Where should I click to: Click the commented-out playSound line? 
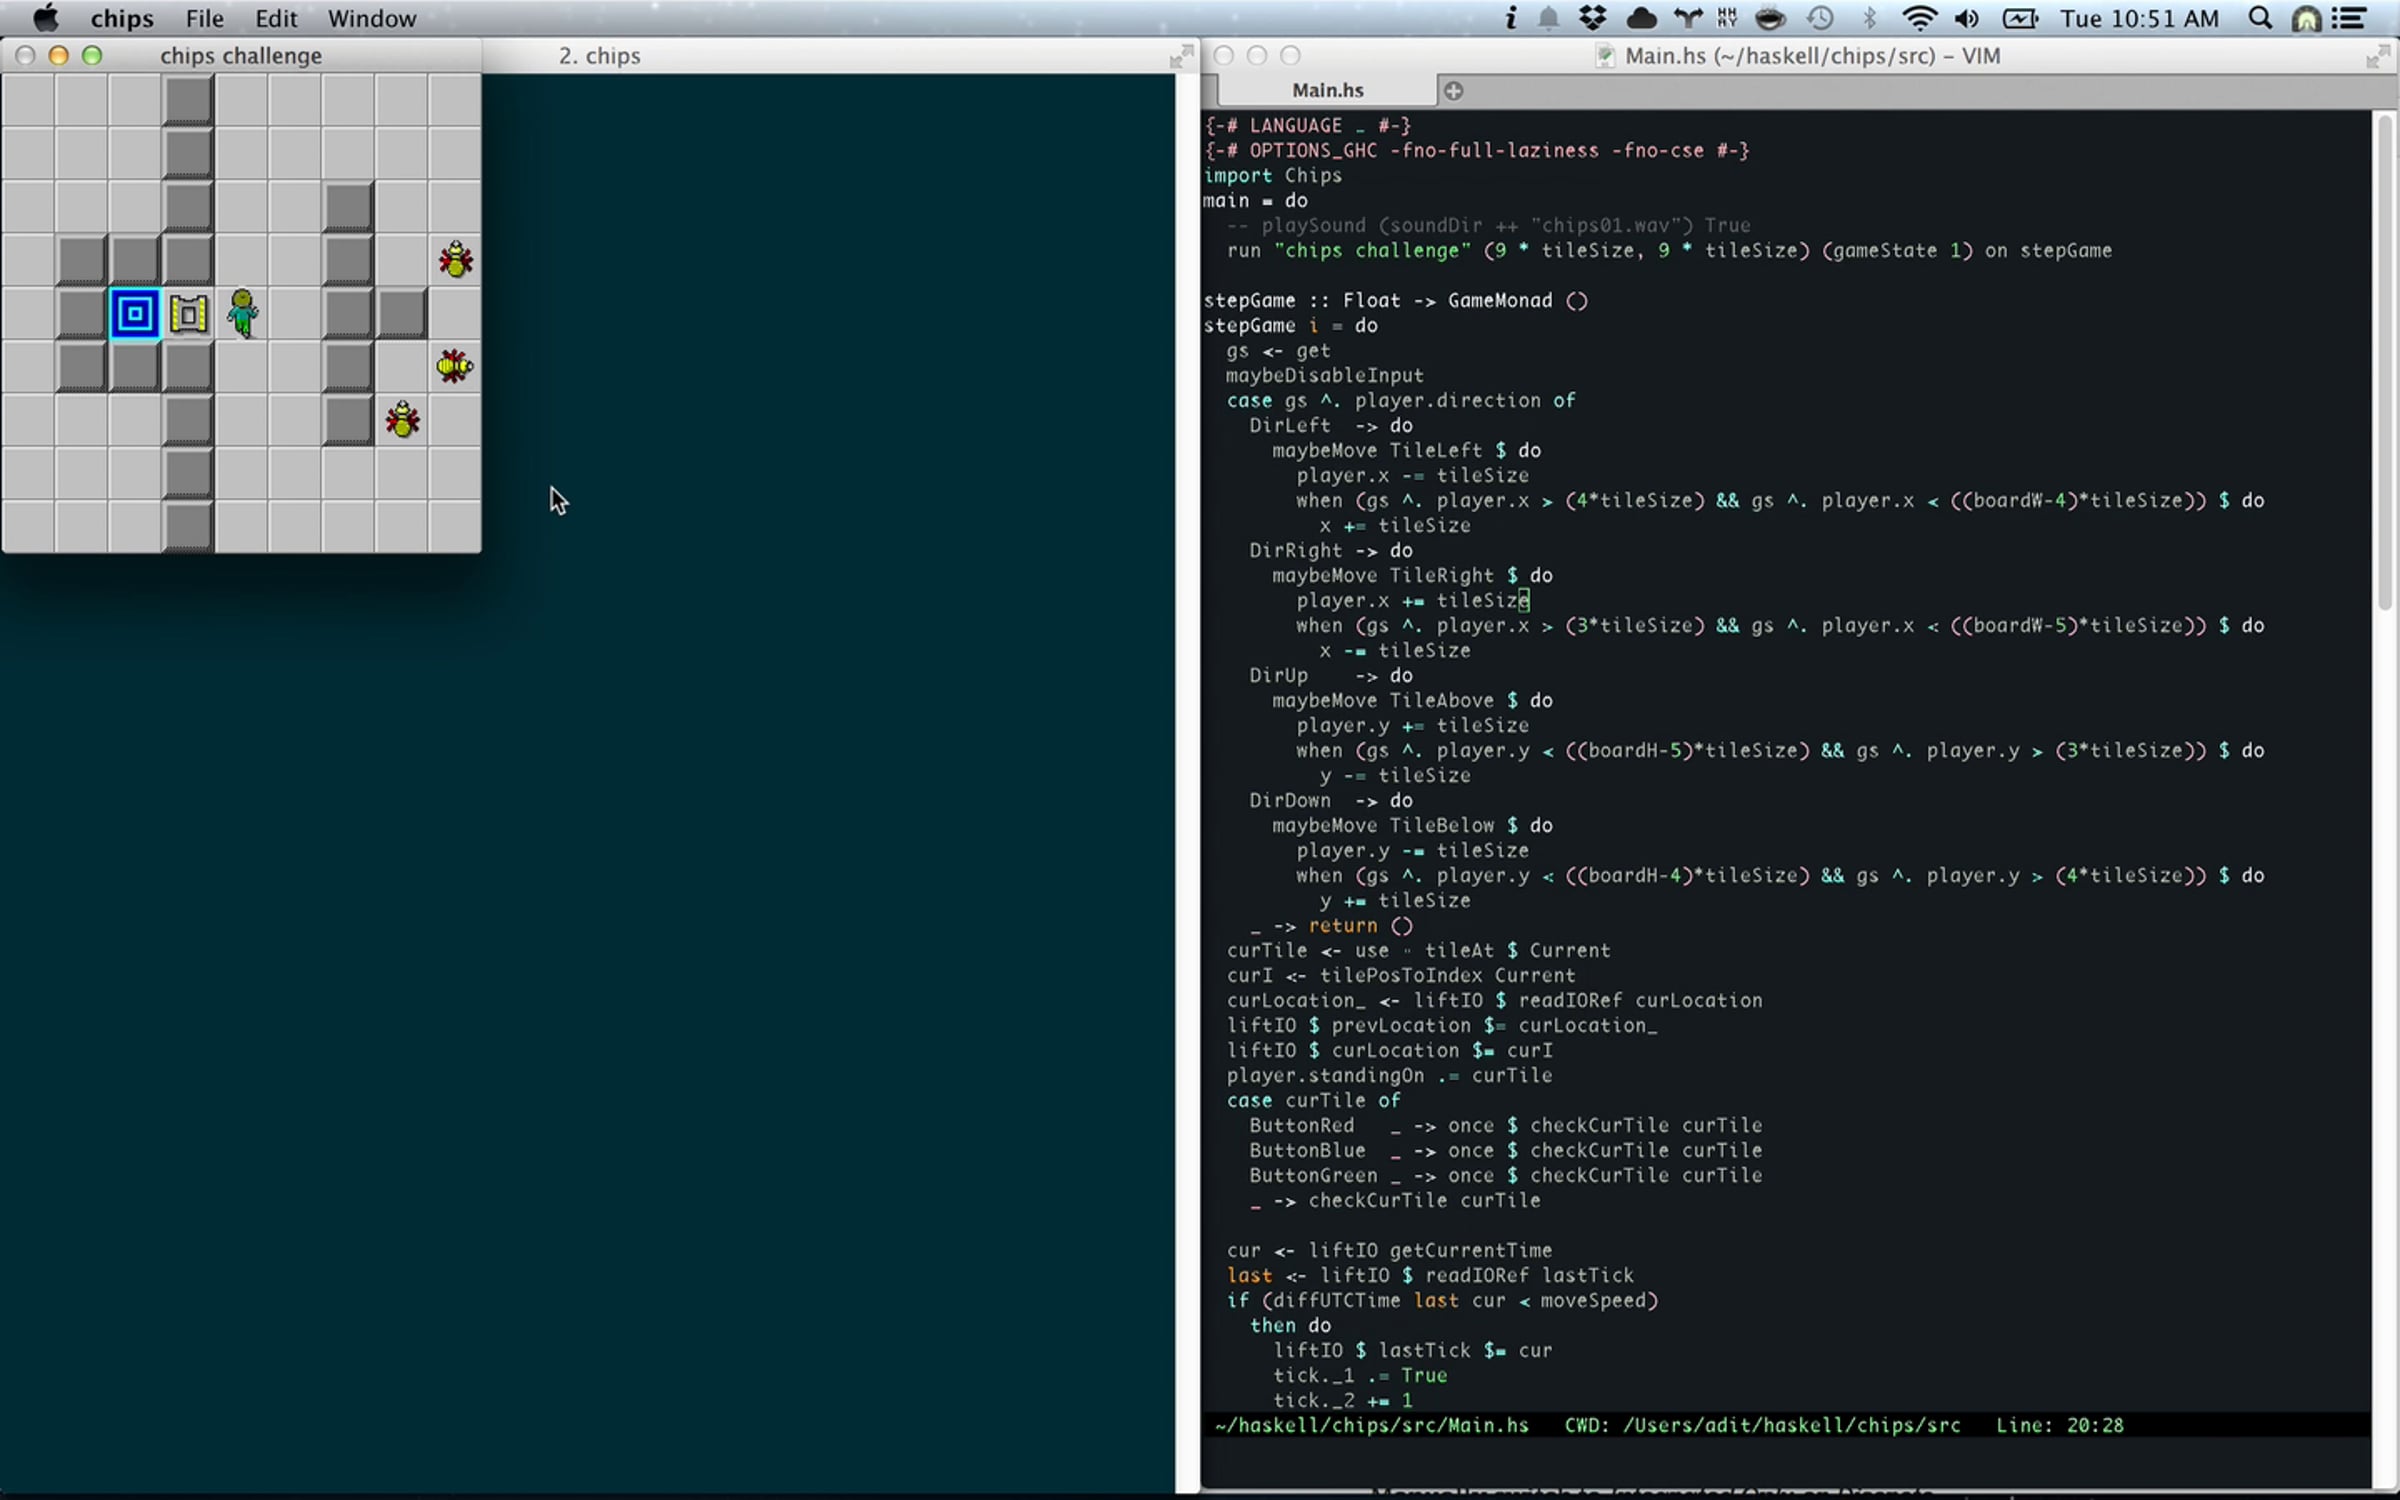1489,225
